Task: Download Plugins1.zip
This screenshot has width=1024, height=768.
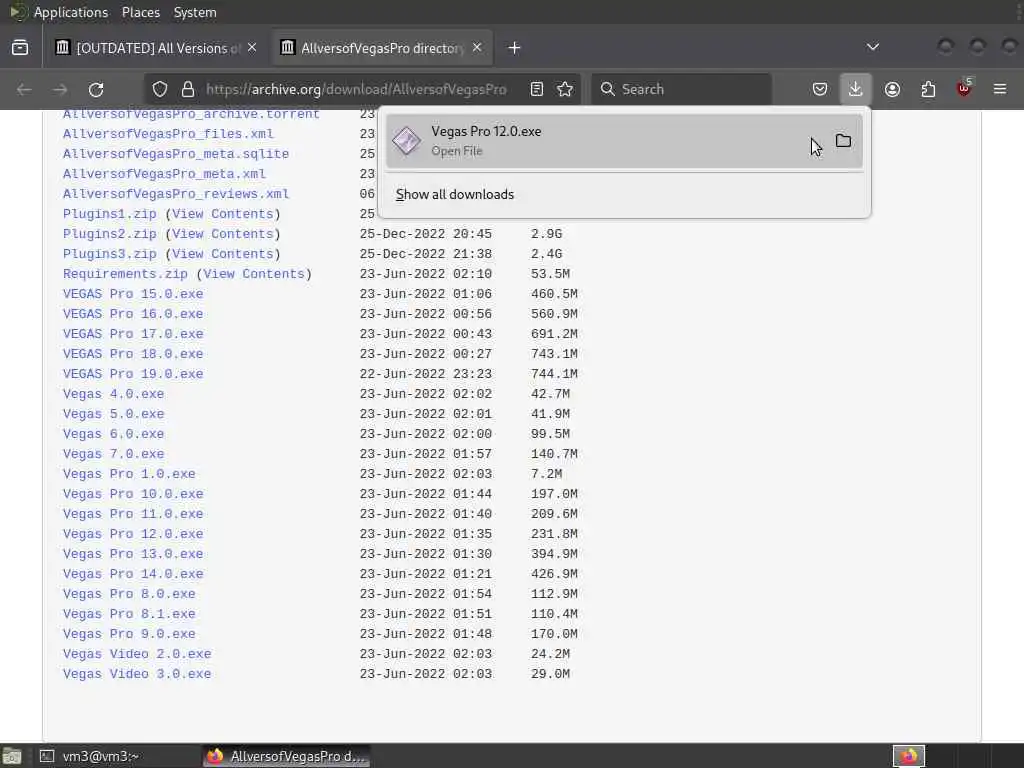Action: (x=110, y=214)
